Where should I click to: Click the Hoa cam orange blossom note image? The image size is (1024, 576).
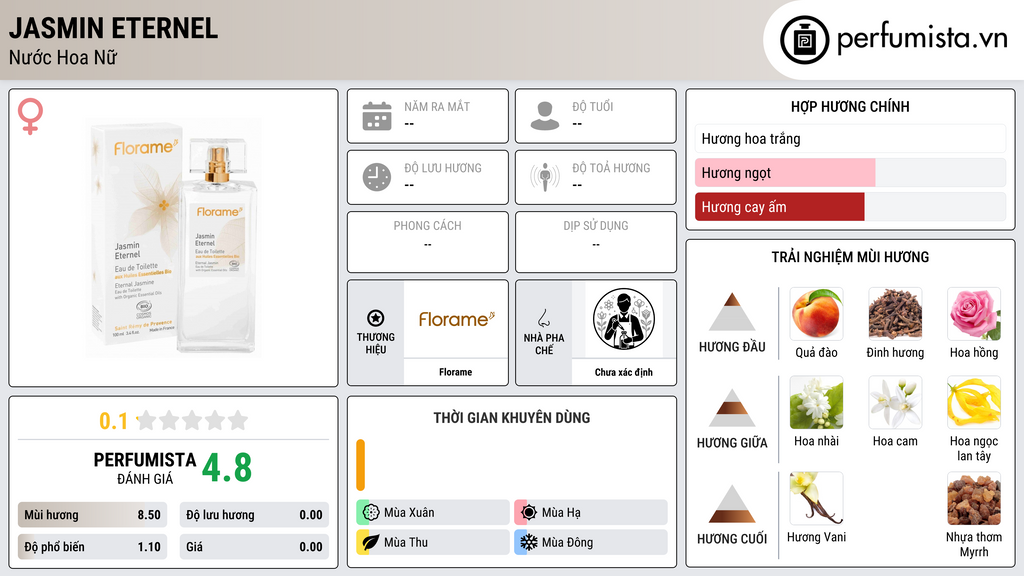pos(895,402)
